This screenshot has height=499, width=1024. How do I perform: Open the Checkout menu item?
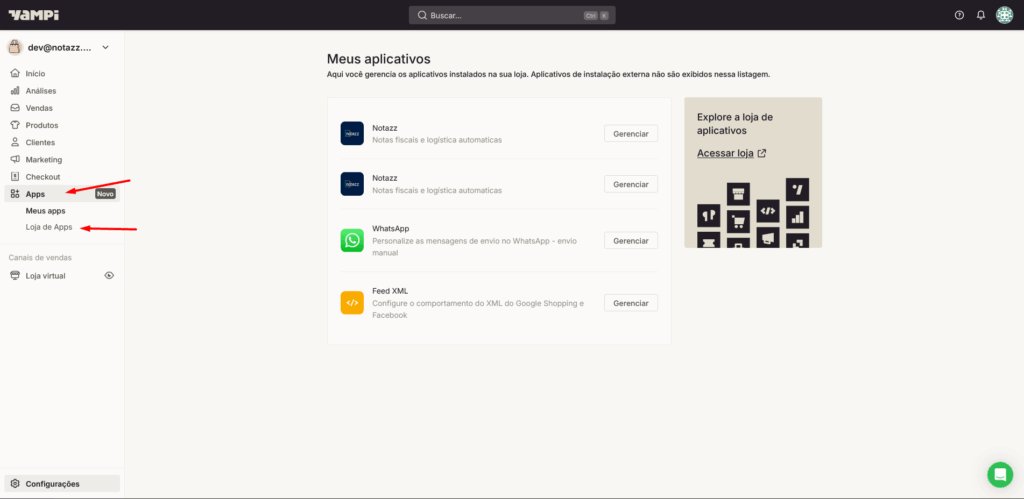(62, 176)
